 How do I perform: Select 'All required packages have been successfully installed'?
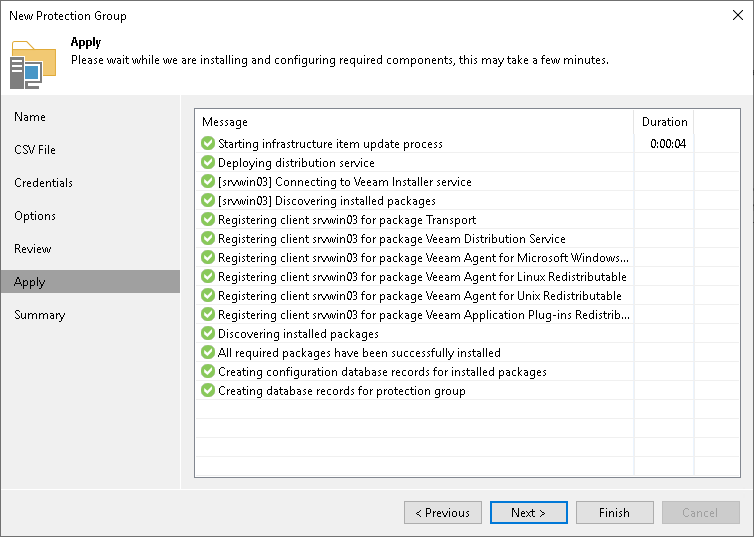pos(359,353)
